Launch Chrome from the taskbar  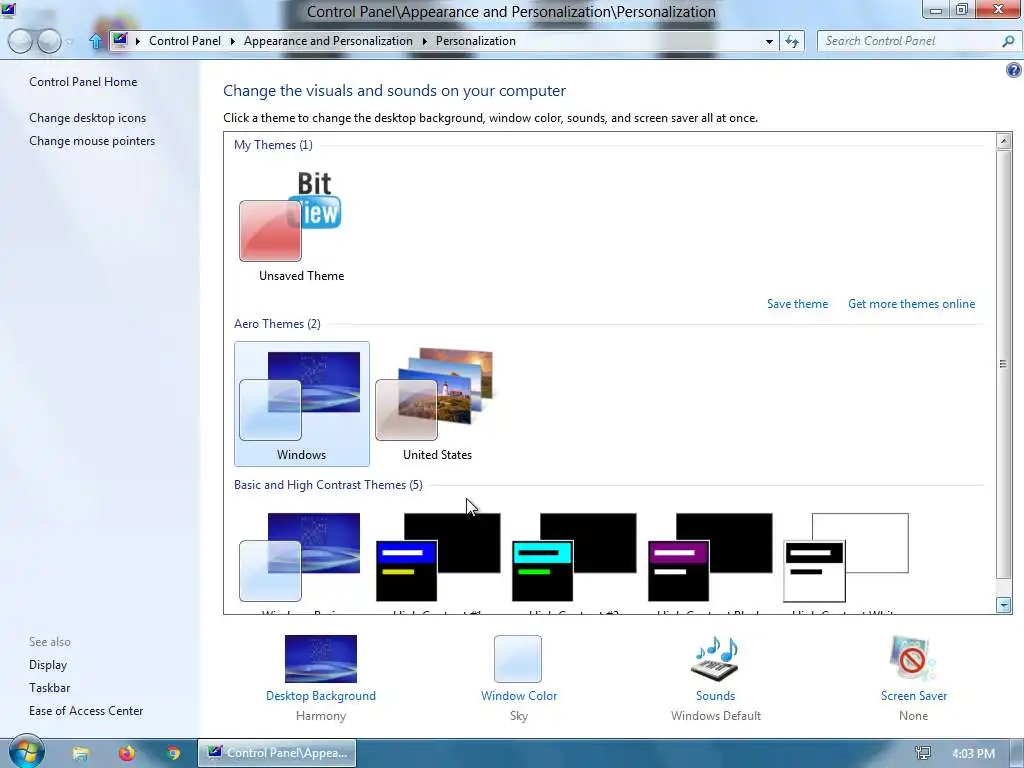click(x=173, y=753)
